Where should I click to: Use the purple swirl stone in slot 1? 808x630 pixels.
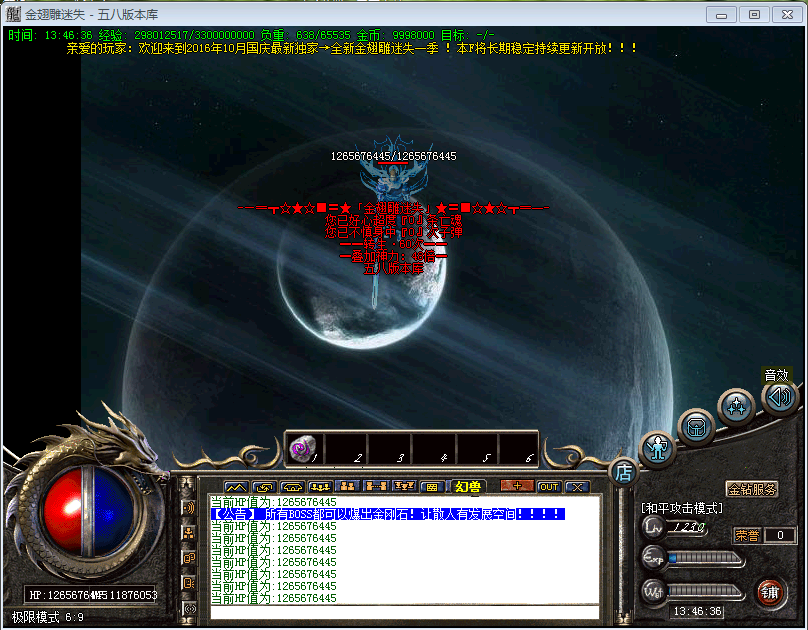click(304, 449)
